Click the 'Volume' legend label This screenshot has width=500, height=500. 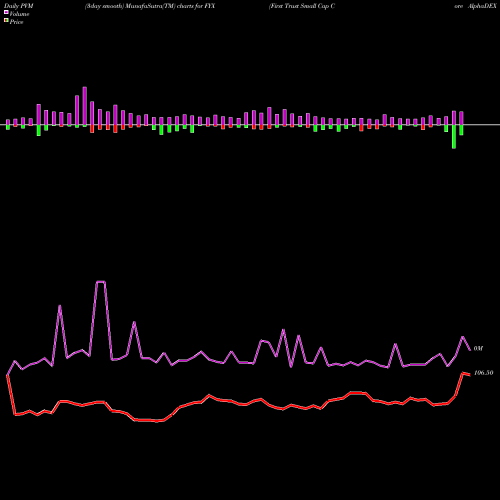coord(19,14)
